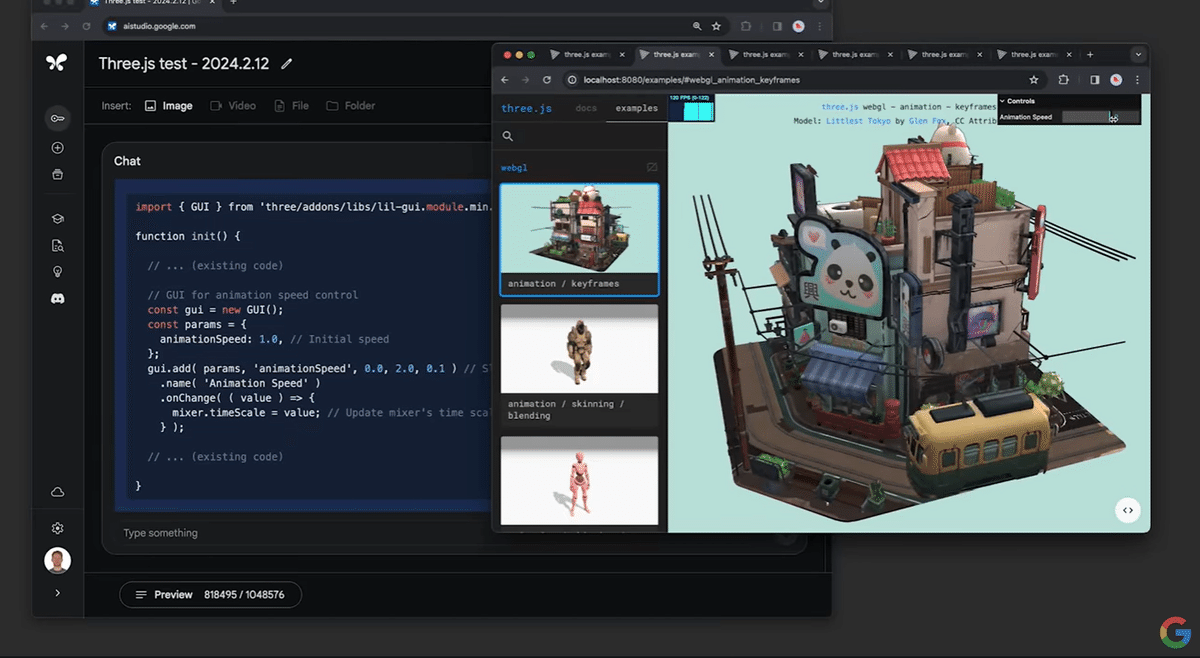The height and width of the screenshot is (658, 1200).
Task: Open settings gear in AI Studio sidebar
Action: click(x=57, y=528)
